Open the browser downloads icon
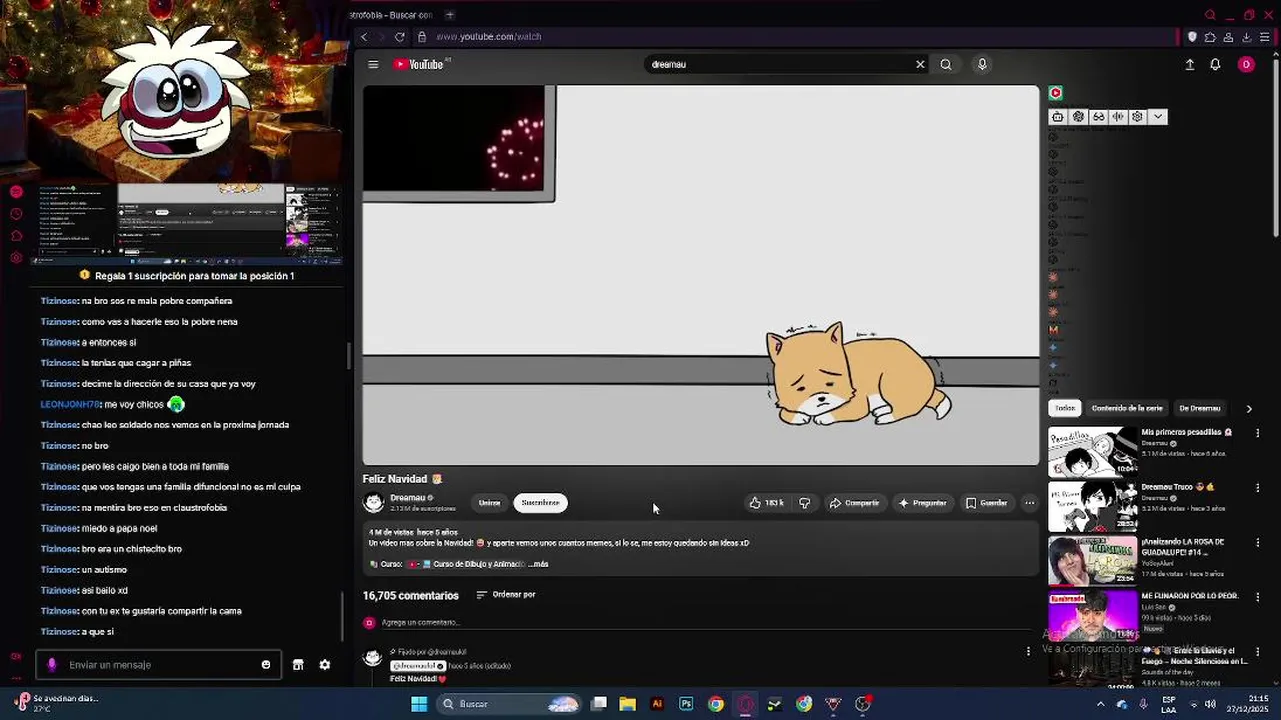Screen dimensions: 1281x720 click(x=1246, y=37)
